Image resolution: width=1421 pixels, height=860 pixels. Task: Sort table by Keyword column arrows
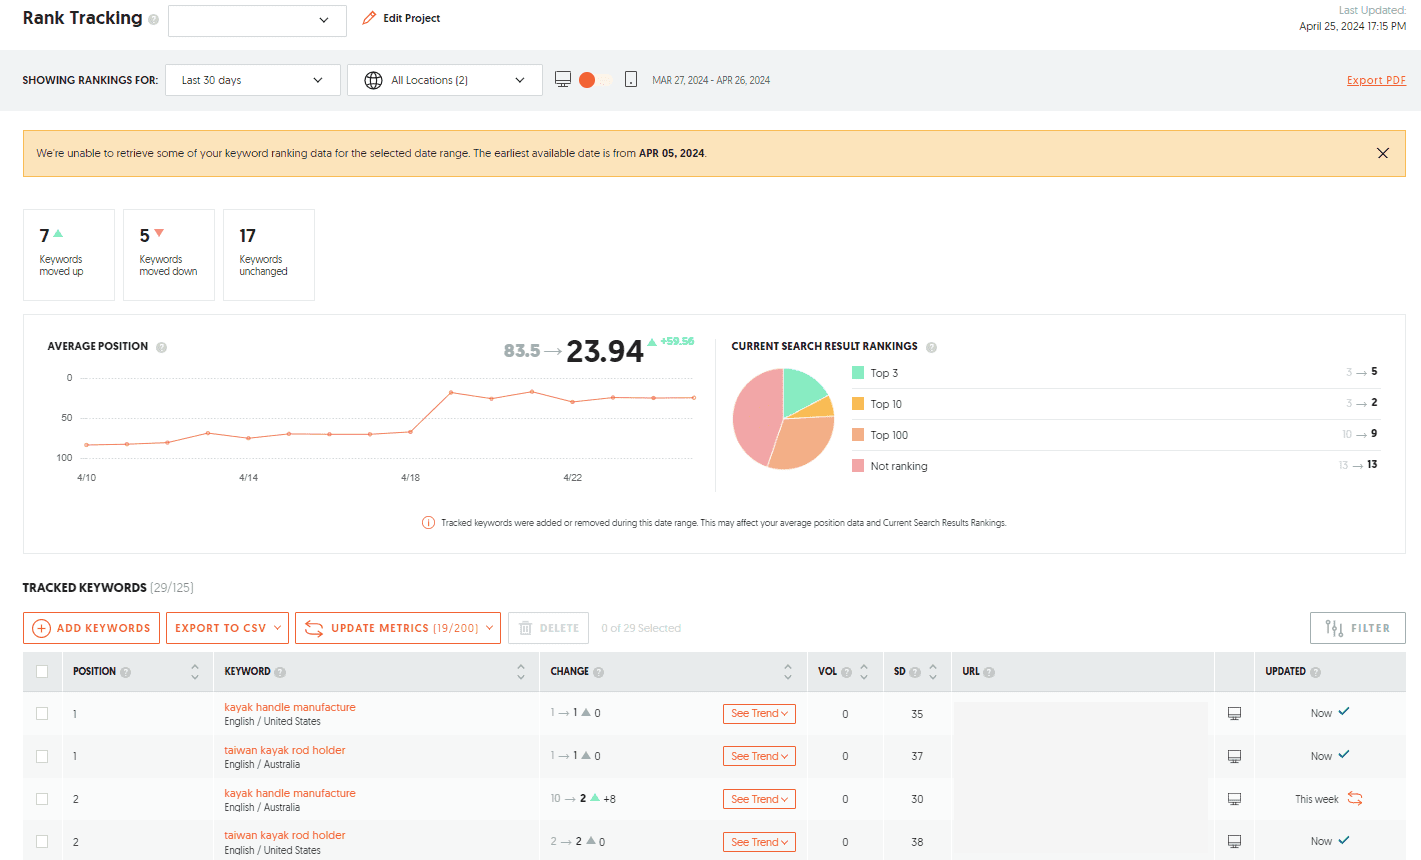pos(521,672)
